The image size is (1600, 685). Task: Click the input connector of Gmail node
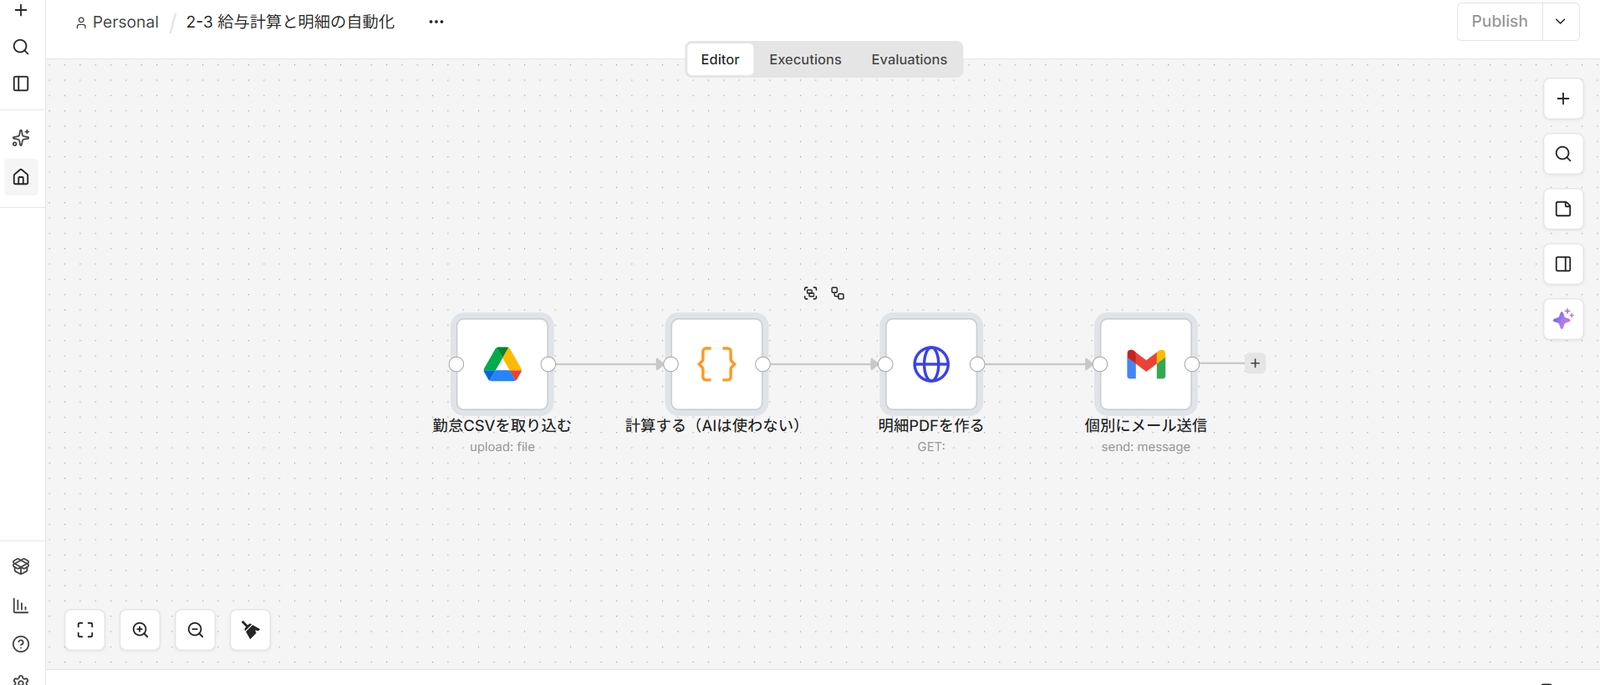[x=1100, y=364]
